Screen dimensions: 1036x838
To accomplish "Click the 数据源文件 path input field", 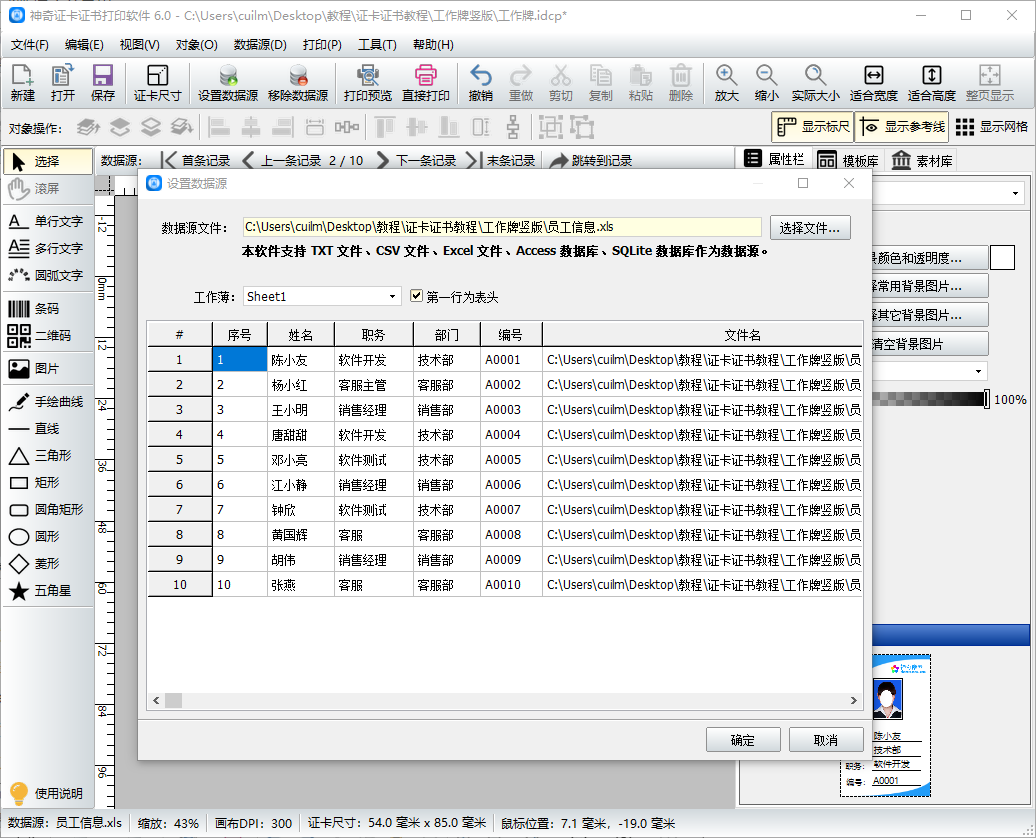I will pos(502,228).
